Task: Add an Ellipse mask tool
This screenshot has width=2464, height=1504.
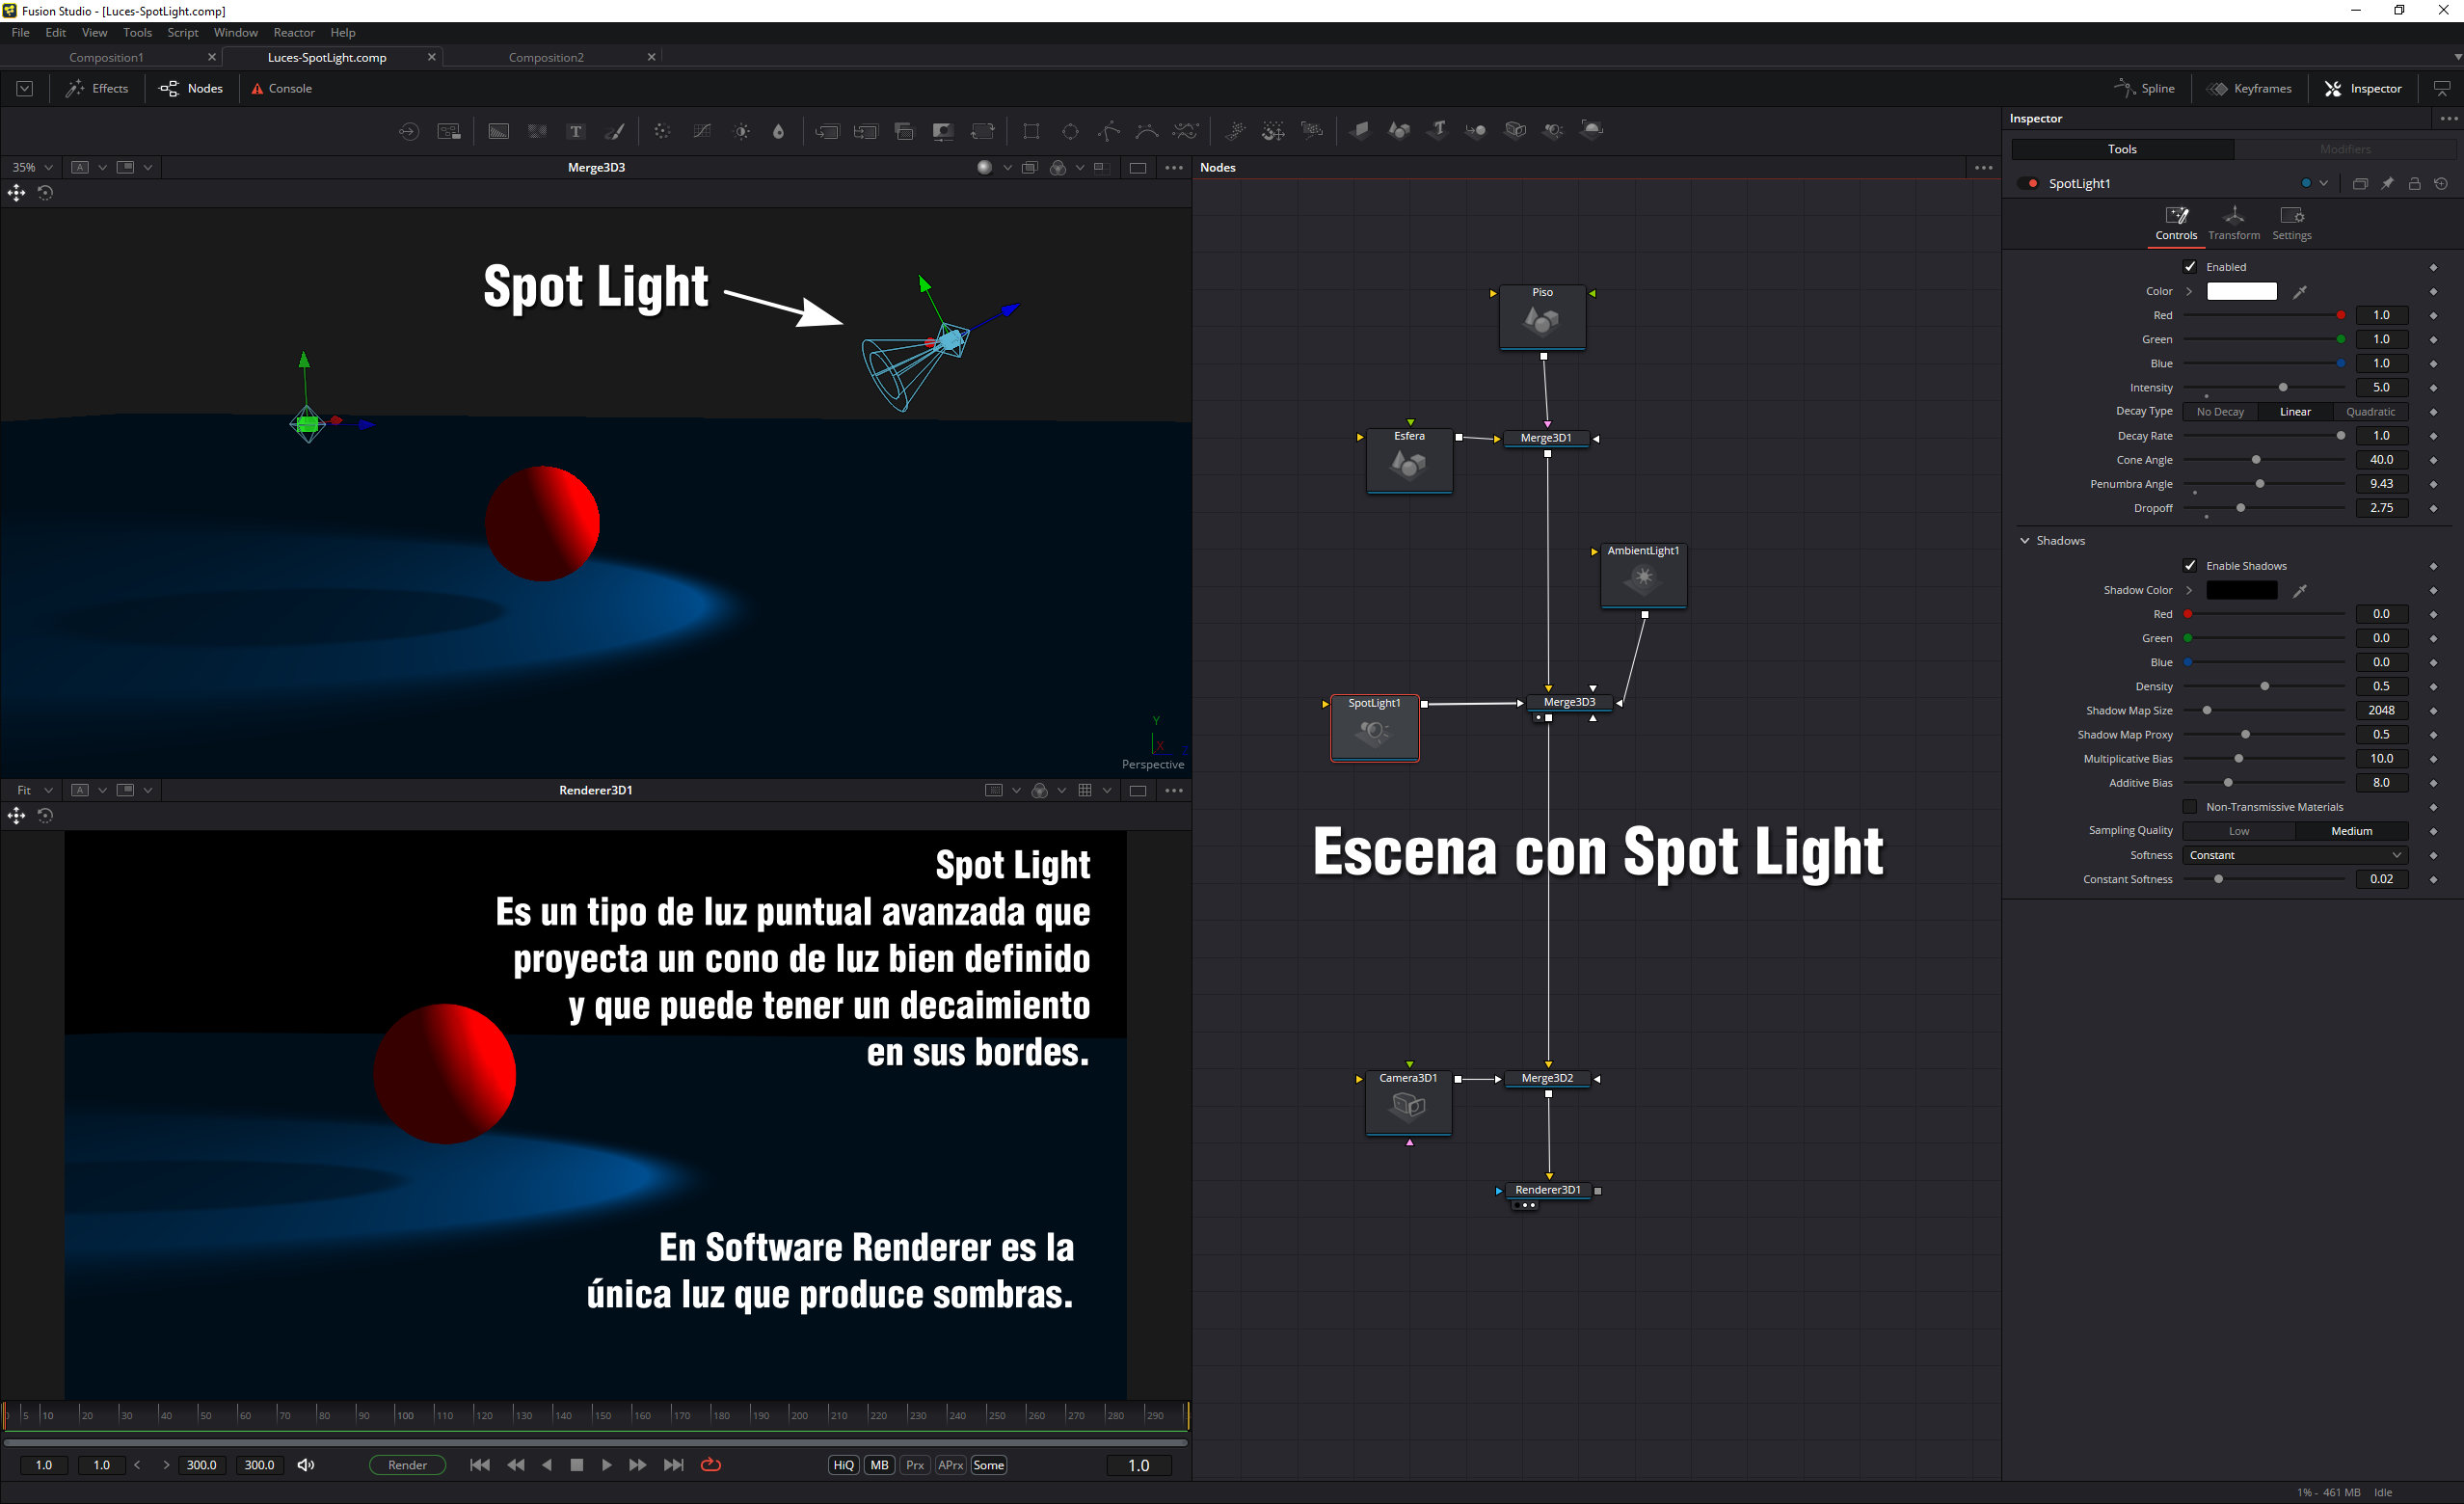Action: 1070,131
